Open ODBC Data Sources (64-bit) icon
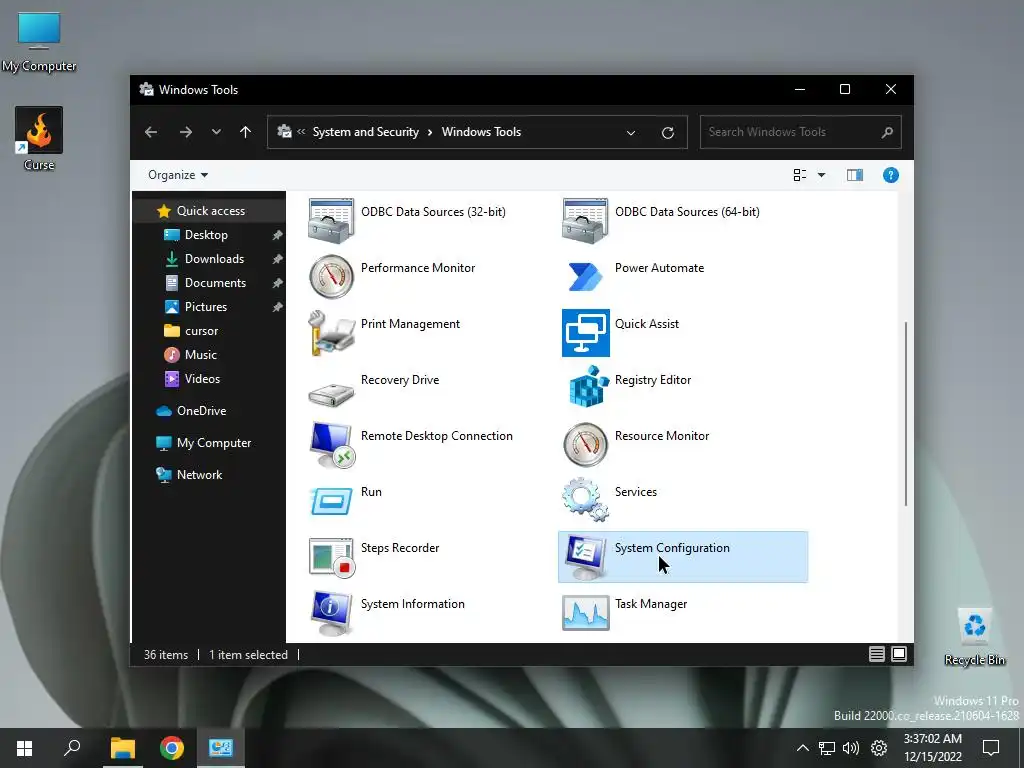This screenshot has height=768, width=1024. coord(585,221)
